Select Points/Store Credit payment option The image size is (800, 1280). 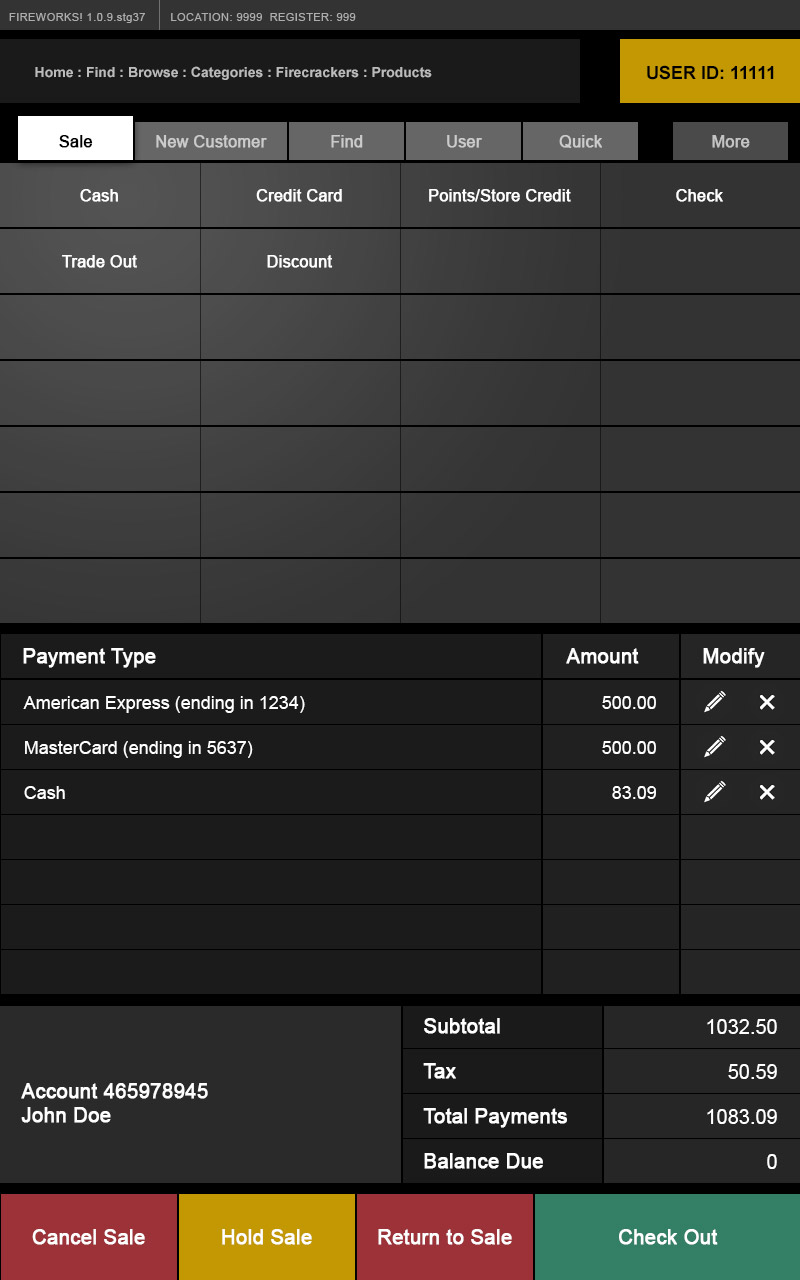499,196
